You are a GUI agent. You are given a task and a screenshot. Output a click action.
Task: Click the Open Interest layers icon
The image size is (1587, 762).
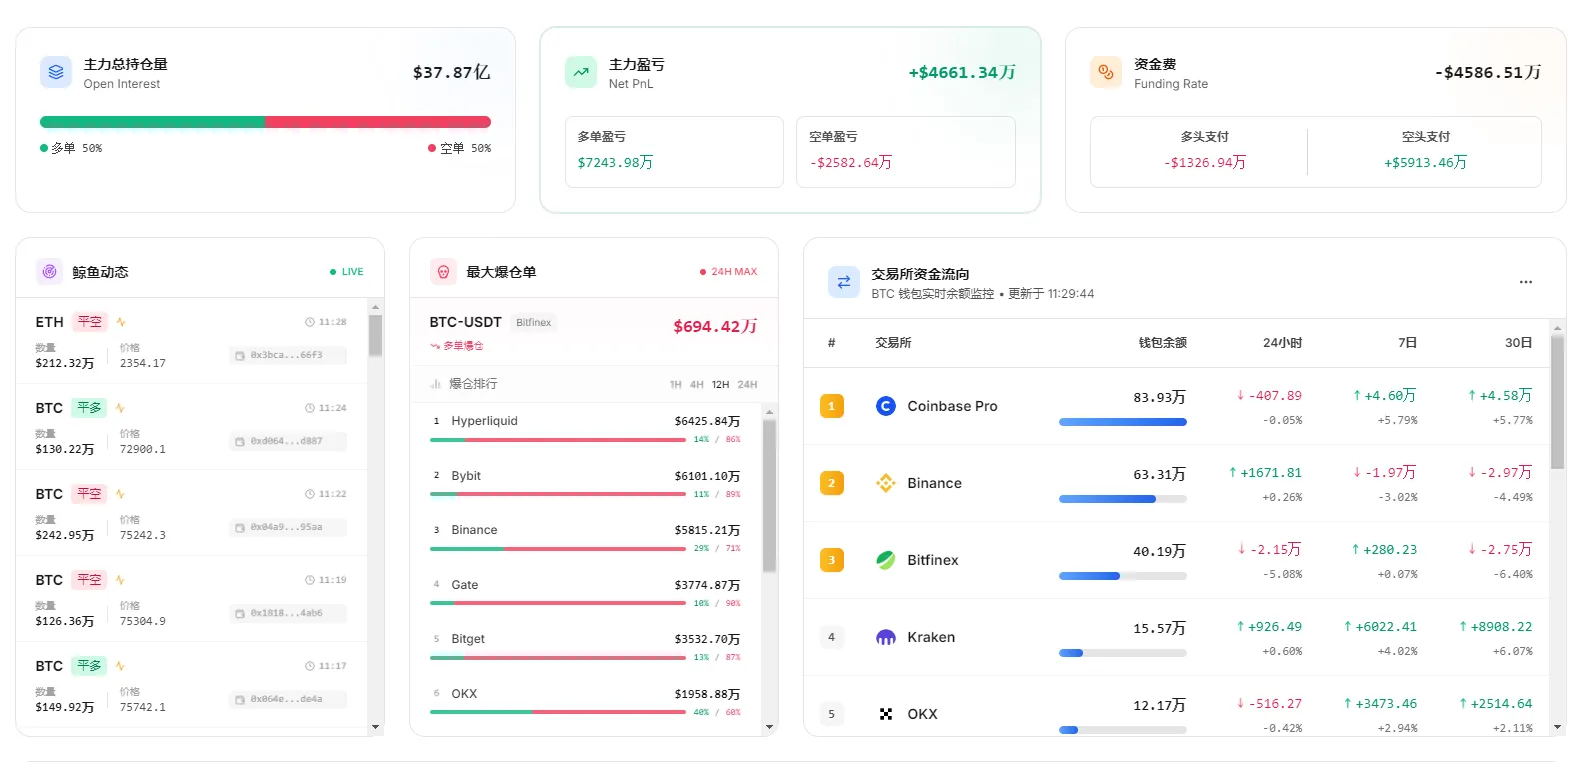(56, 72)
